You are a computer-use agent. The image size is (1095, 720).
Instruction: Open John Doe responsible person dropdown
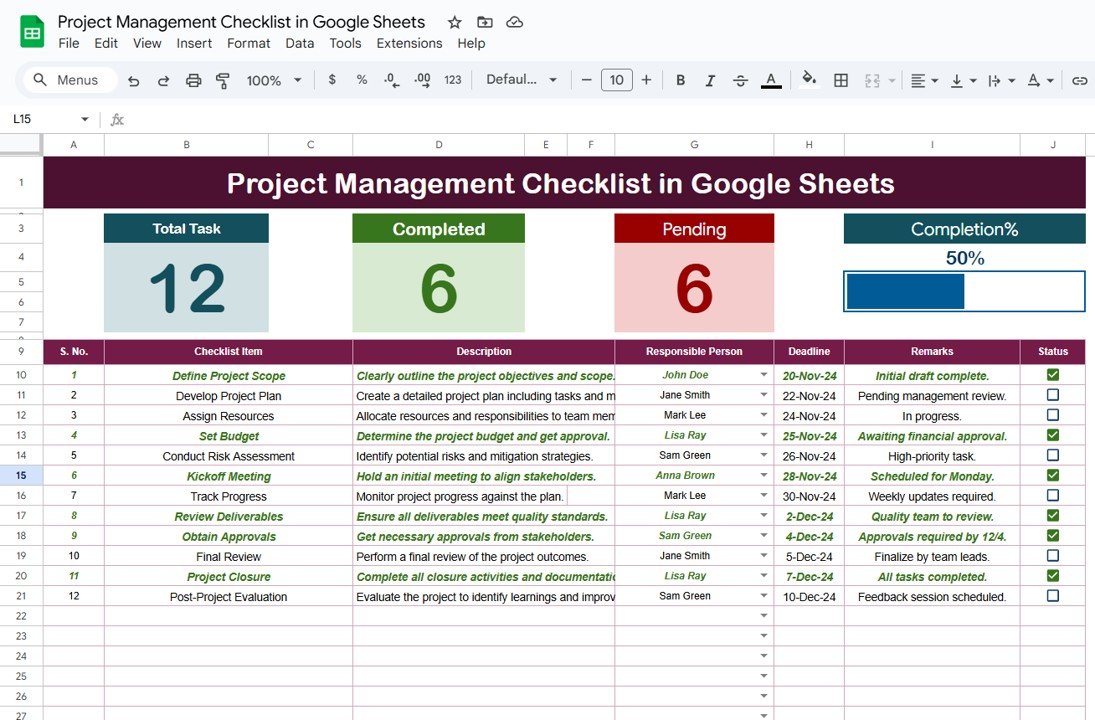(763, 375)
